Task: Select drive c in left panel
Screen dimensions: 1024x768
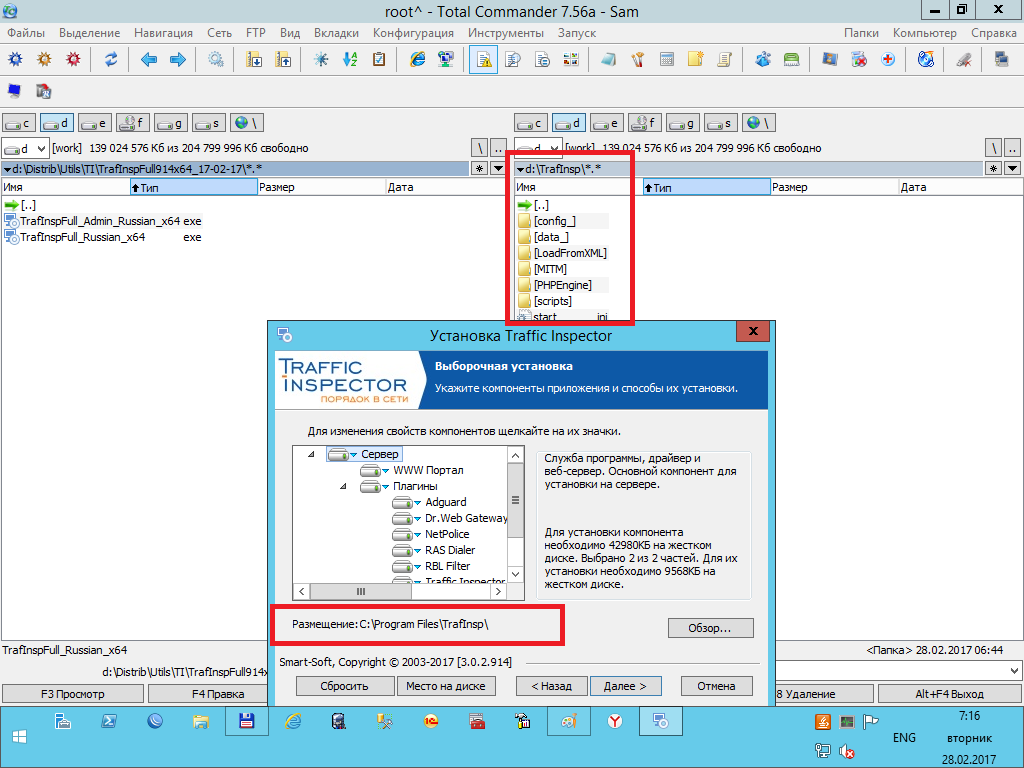Action: pos(18,123)
